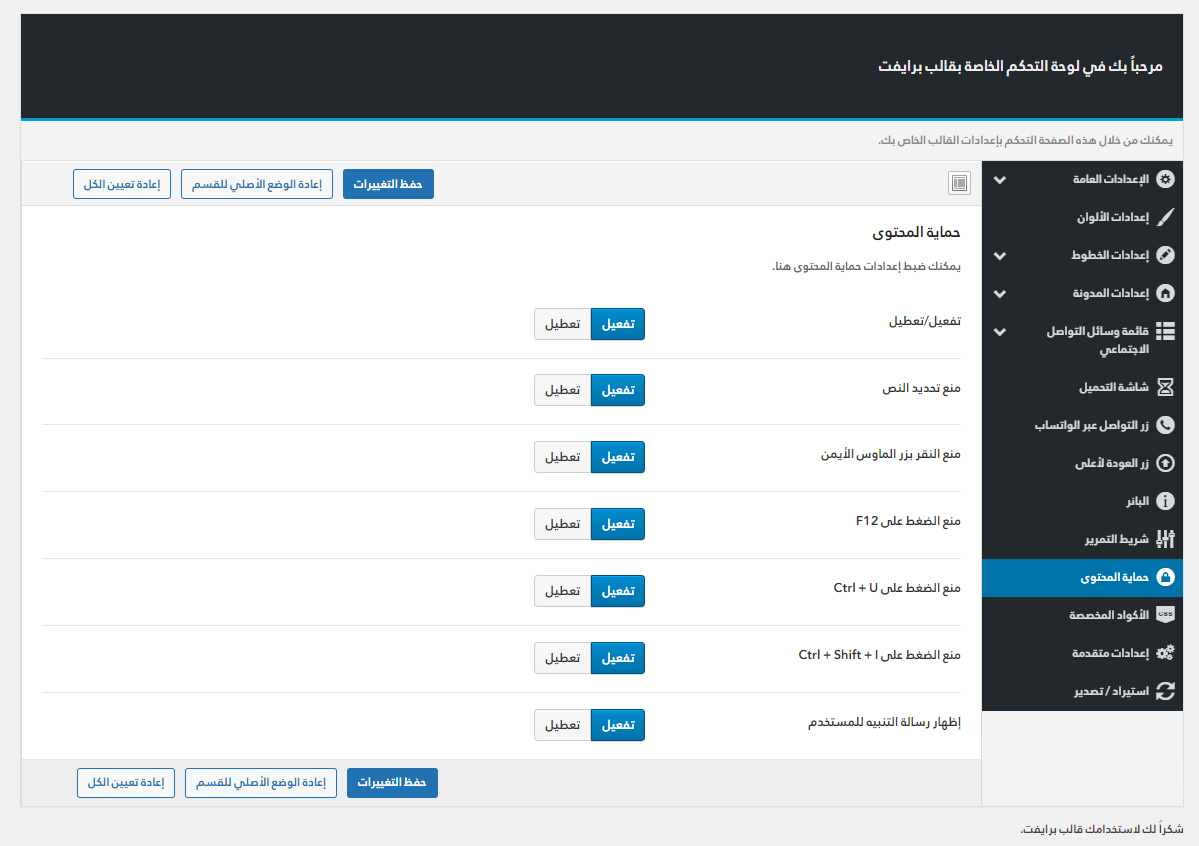This screenshot has height=846, width=1199.
Task: Click the brush icon for إعدادات الألوان
Action: tap(1165, 217)
